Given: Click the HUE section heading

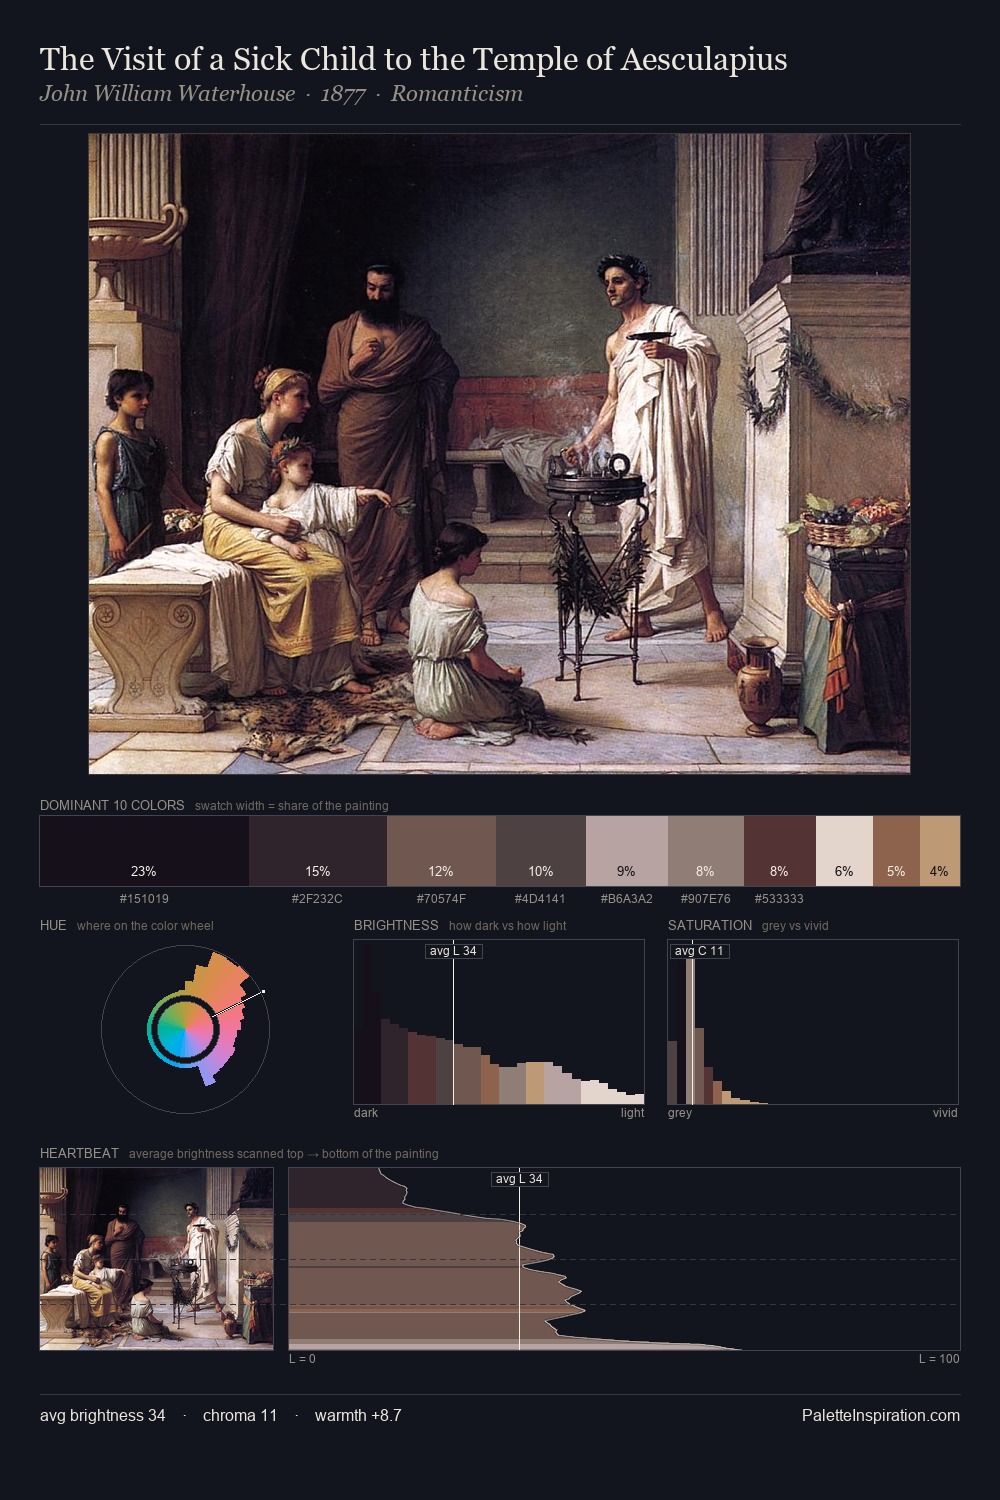Looking at the screenshot, I should (x=53, y=925).
